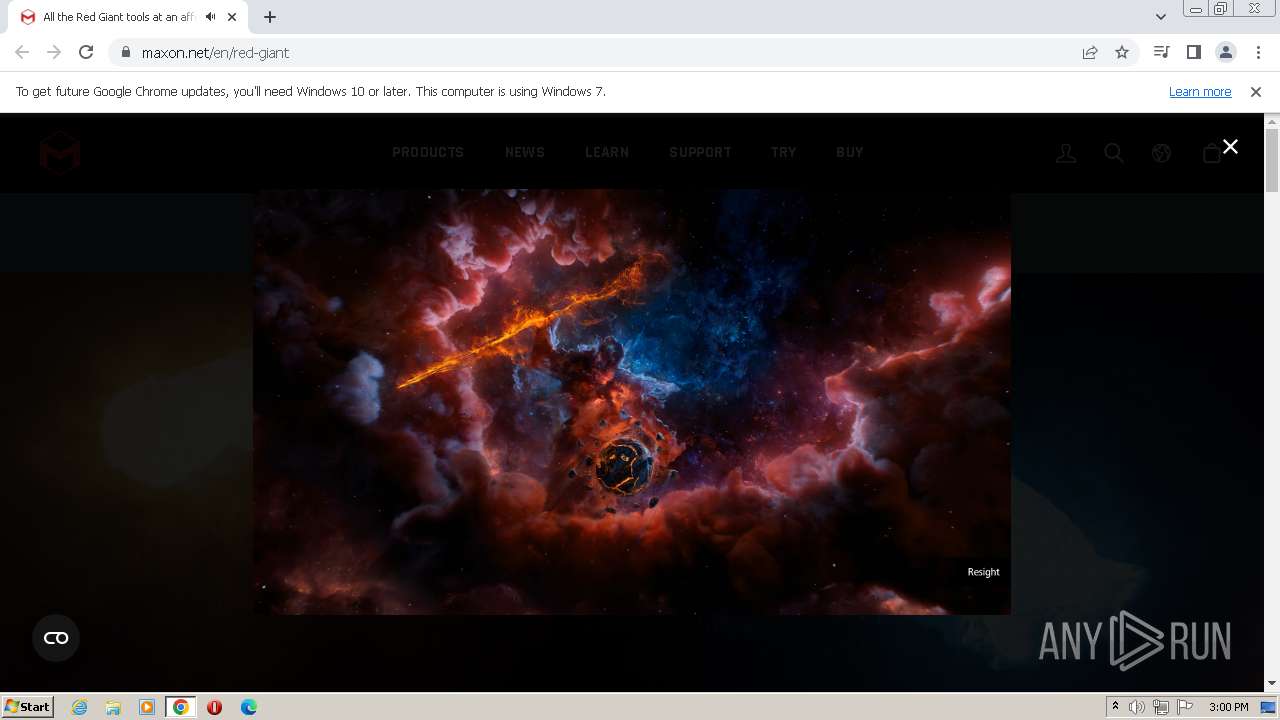Screen dimensions: 1280x720
Task: Click the page scrollbar down arrow
Action: pos(1272,684)
